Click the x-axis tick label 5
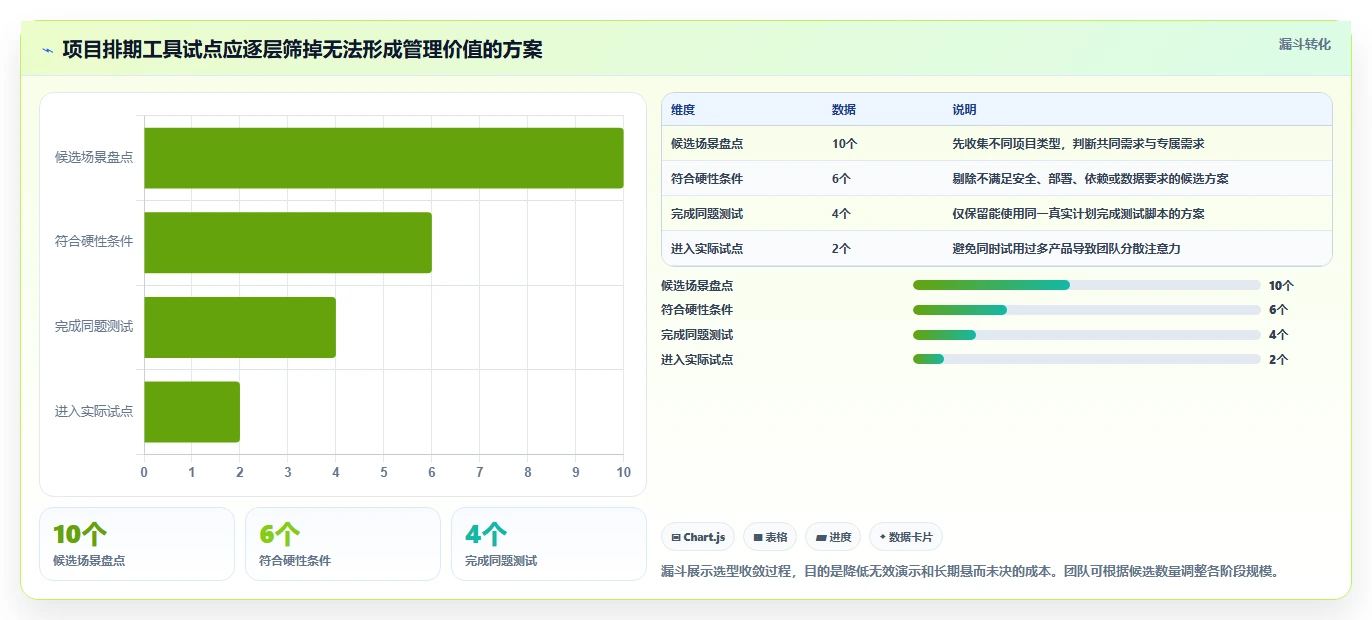Screen dimensions: 1372x620 384,472
